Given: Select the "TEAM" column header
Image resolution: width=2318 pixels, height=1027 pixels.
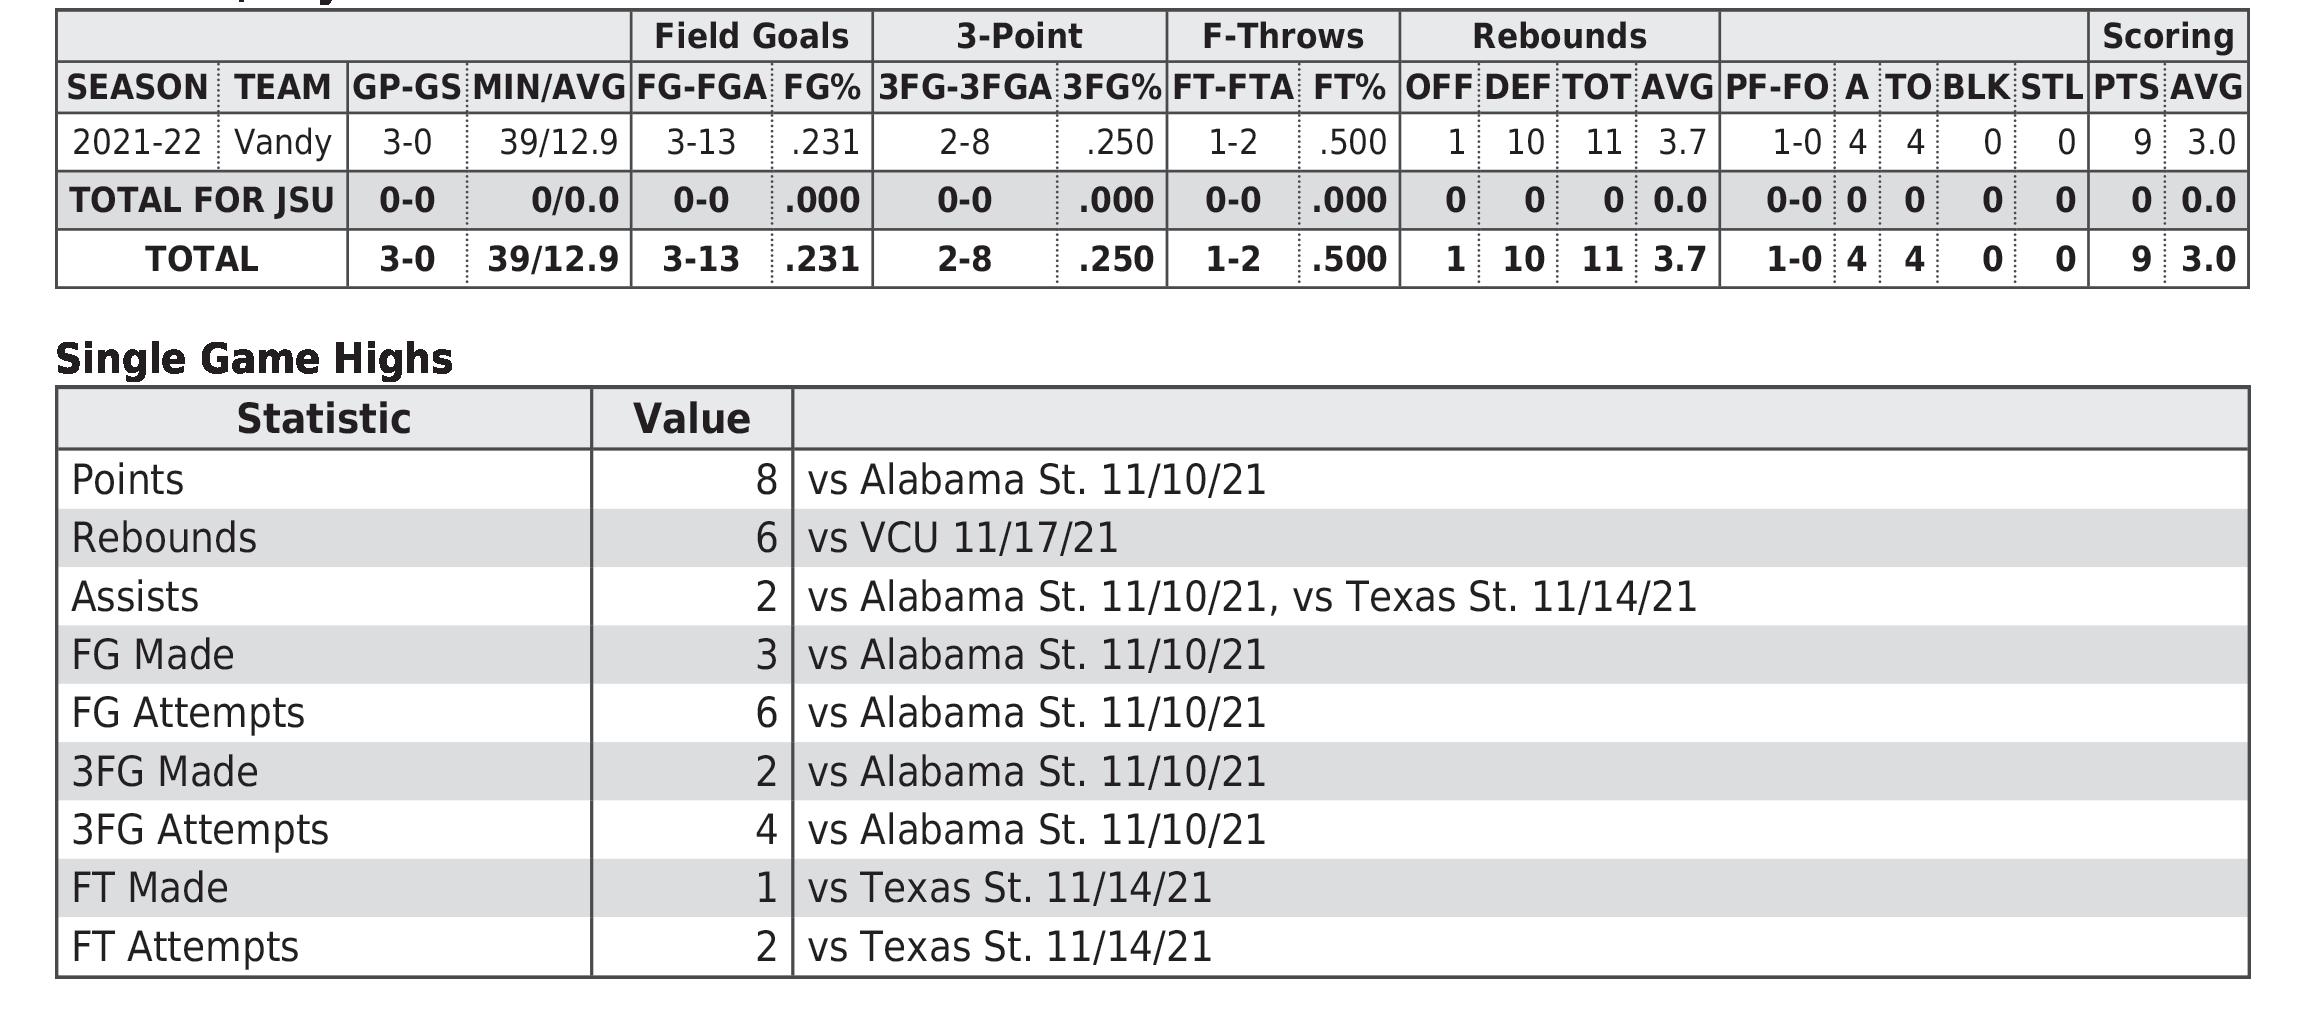Looking at the screenshot, I should [x=282, y=88].
